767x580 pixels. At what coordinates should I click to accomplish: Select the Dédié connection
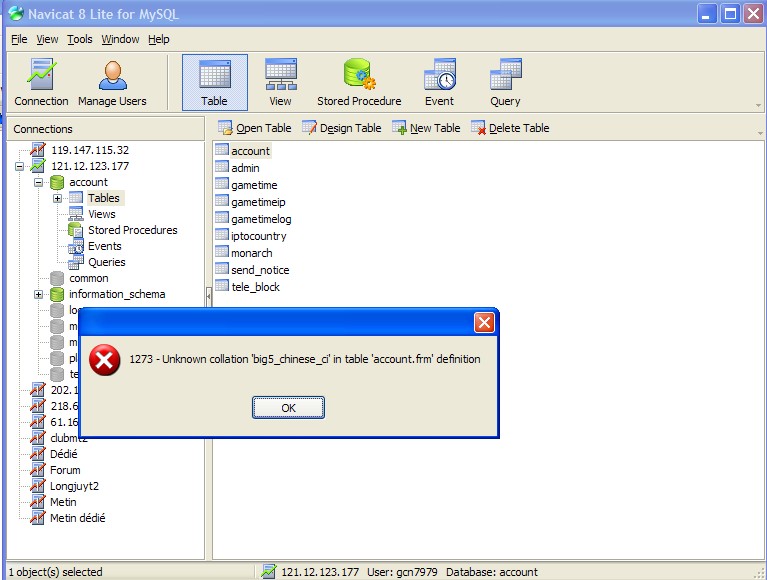coord(64,454)
